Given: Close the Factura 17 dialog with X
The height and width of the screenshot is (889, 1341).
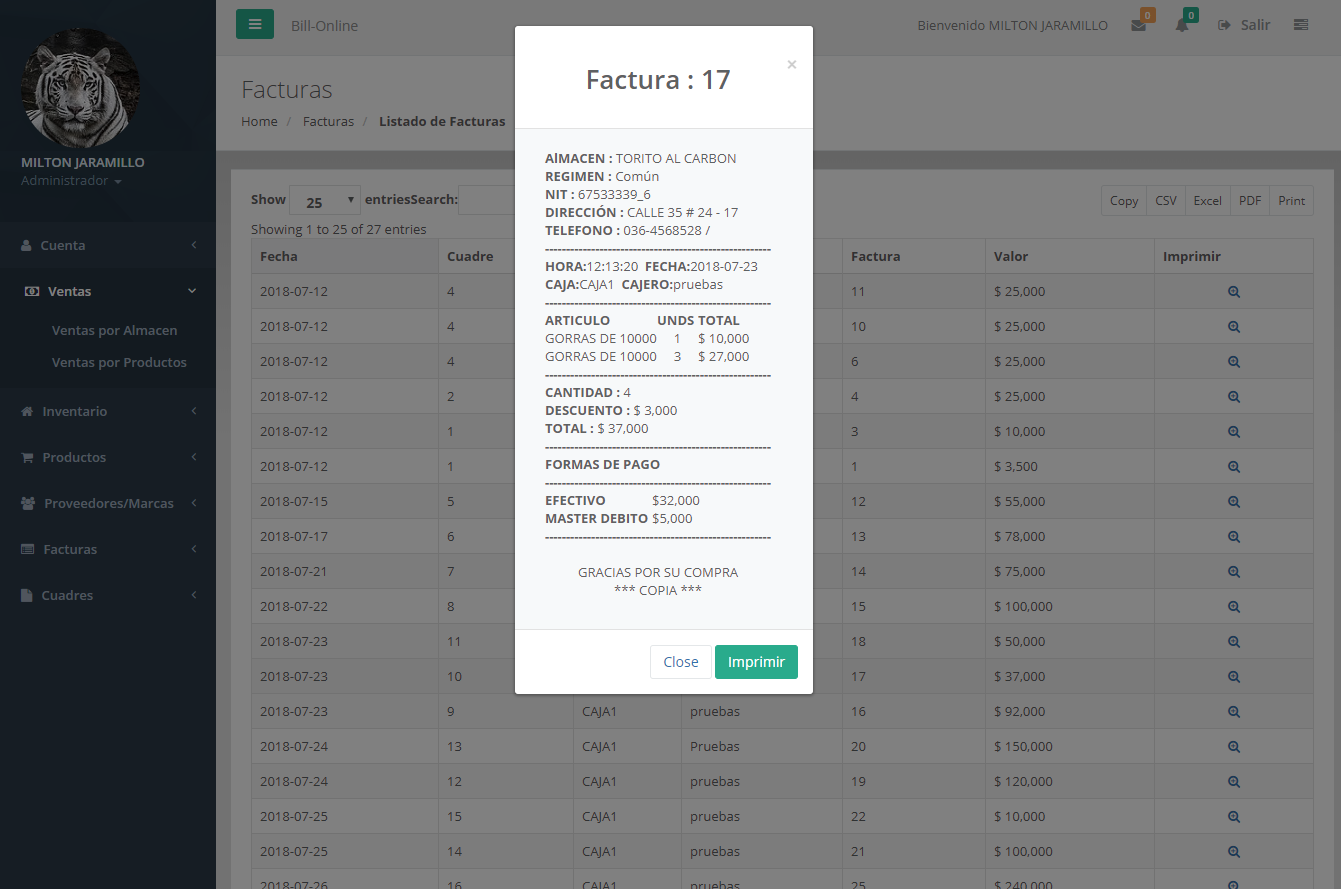Looking at the screenshot, I should tap(791, 65).
